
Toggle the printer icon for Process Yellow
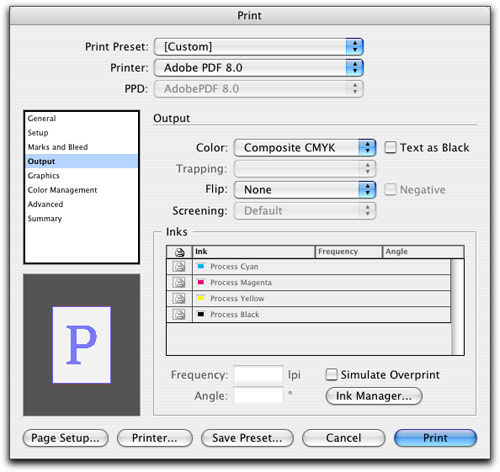(179, 298)
